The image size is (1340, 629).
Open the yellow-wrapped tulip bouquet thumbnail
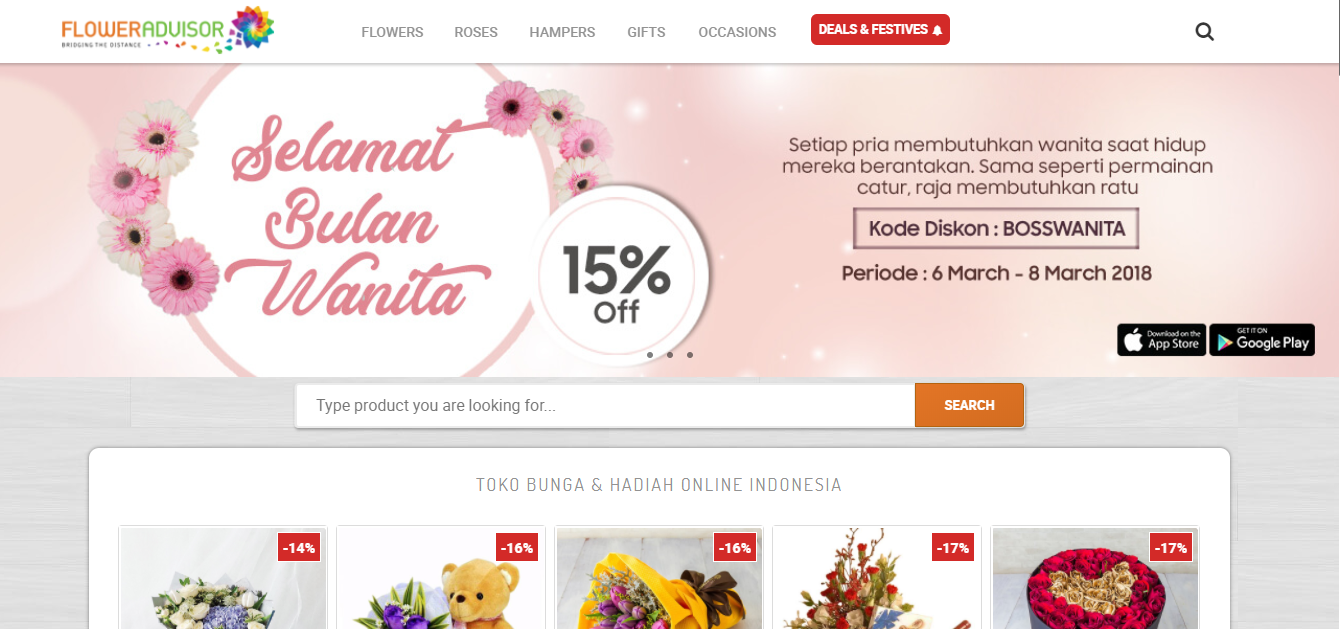(x=659, y=577)
